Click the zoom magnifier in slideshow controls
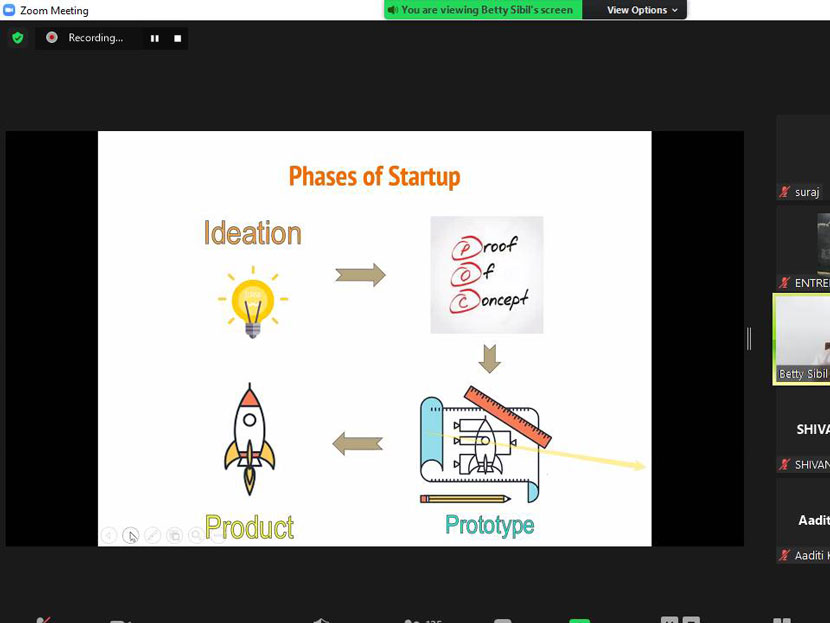The height and width of the screenshot is (623, 830). coord(196,536)
